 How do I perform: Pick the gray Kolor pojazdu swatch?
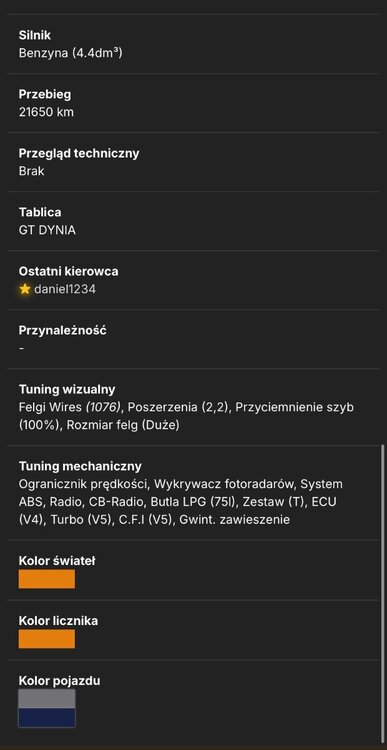click(47, 699)
